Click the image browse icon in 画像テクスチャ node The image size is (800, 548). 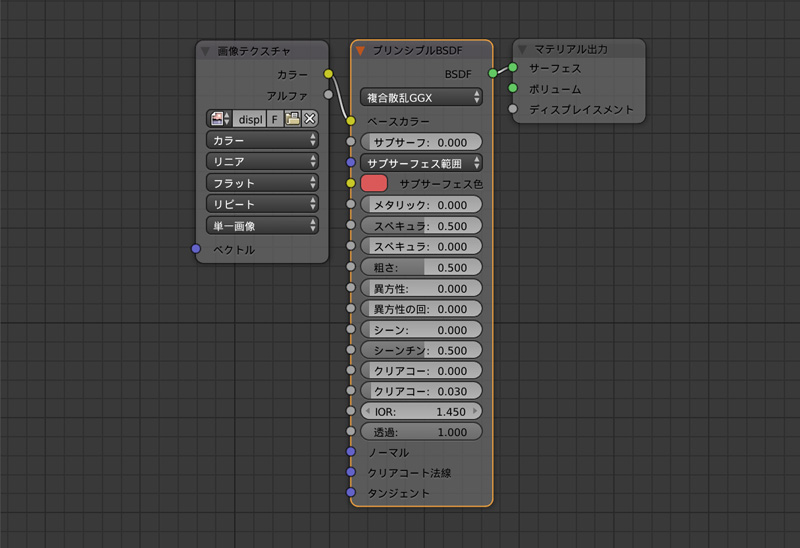(218, 118)
